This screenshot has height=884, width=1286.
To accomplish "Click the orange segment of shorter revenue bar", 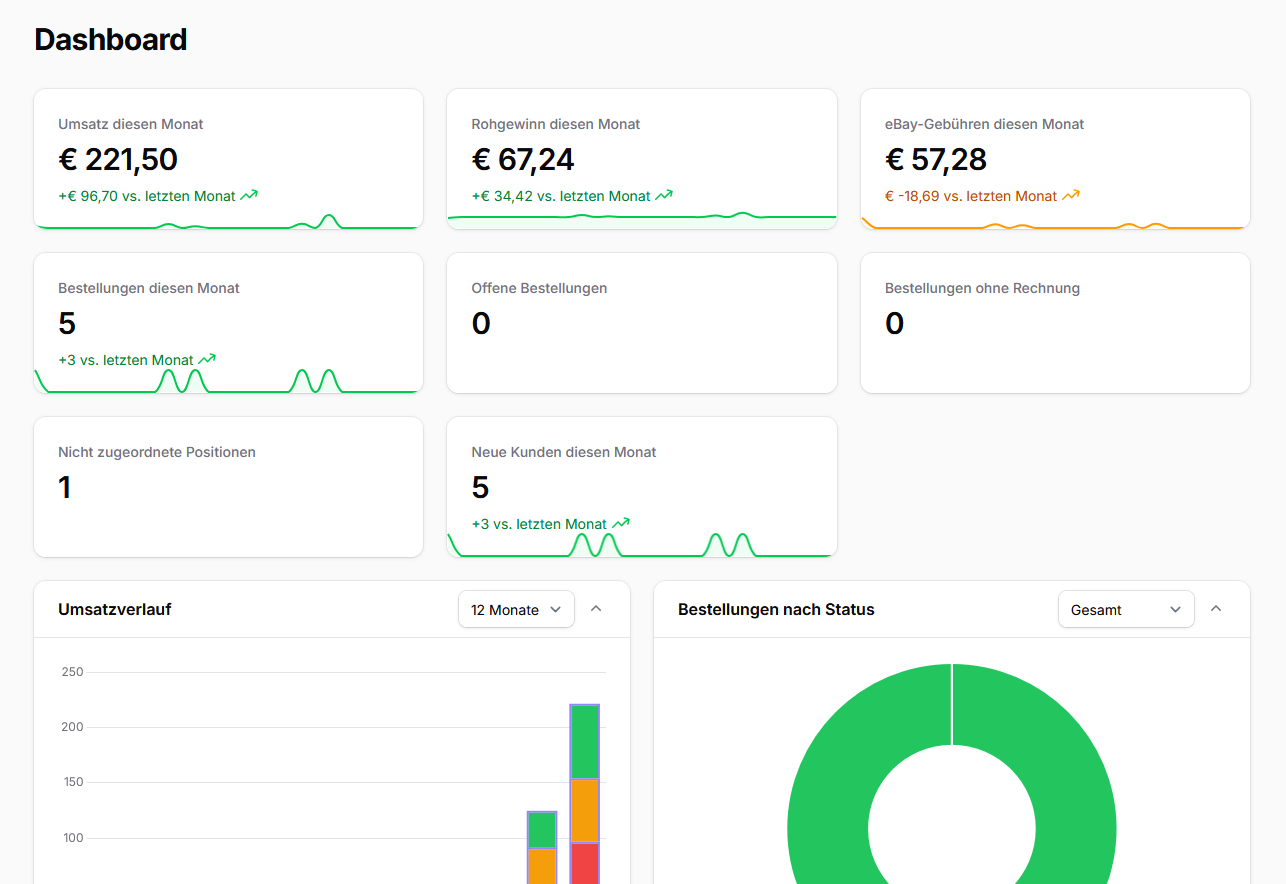I will click(542, 866).
